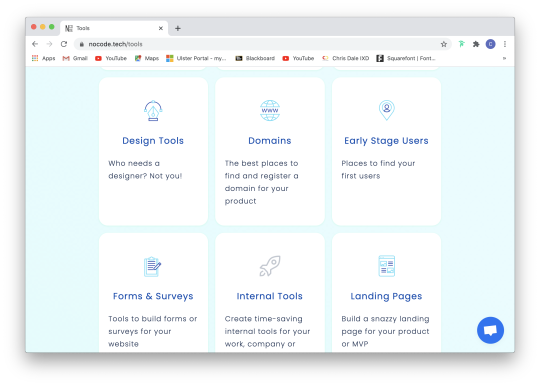
Task: Open the Blackboard bookmark
Action: tap(255, 58)
